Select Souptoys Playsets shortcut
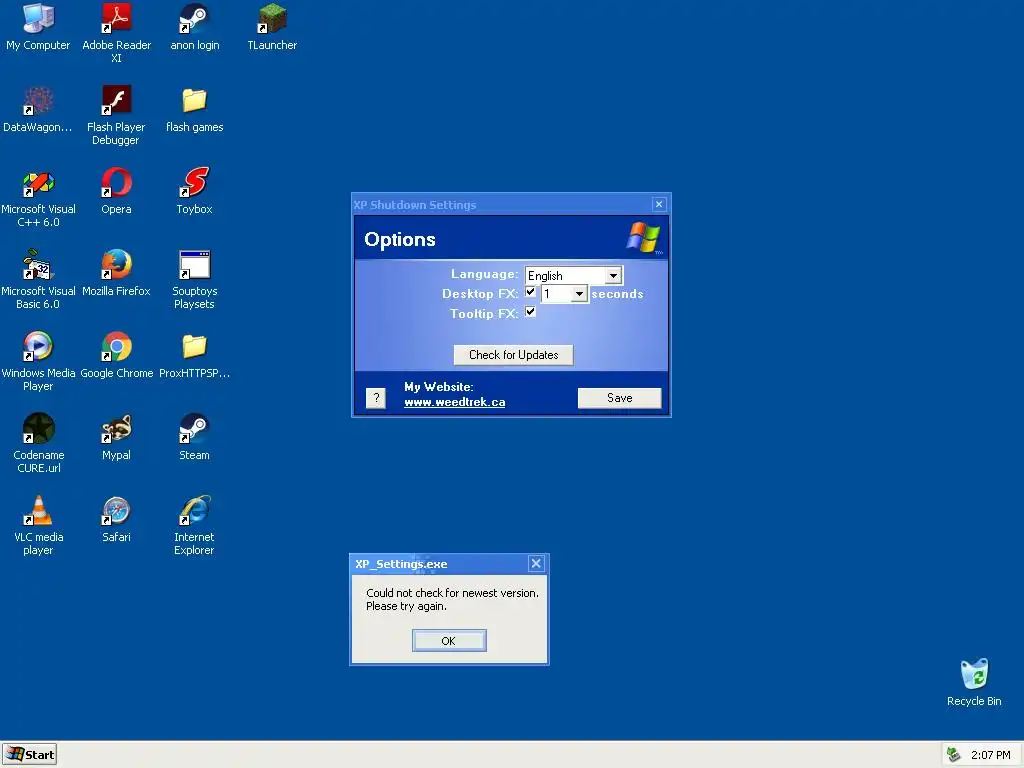The height and width of the screenshot is (768, 1024). (x=194, y=279)
